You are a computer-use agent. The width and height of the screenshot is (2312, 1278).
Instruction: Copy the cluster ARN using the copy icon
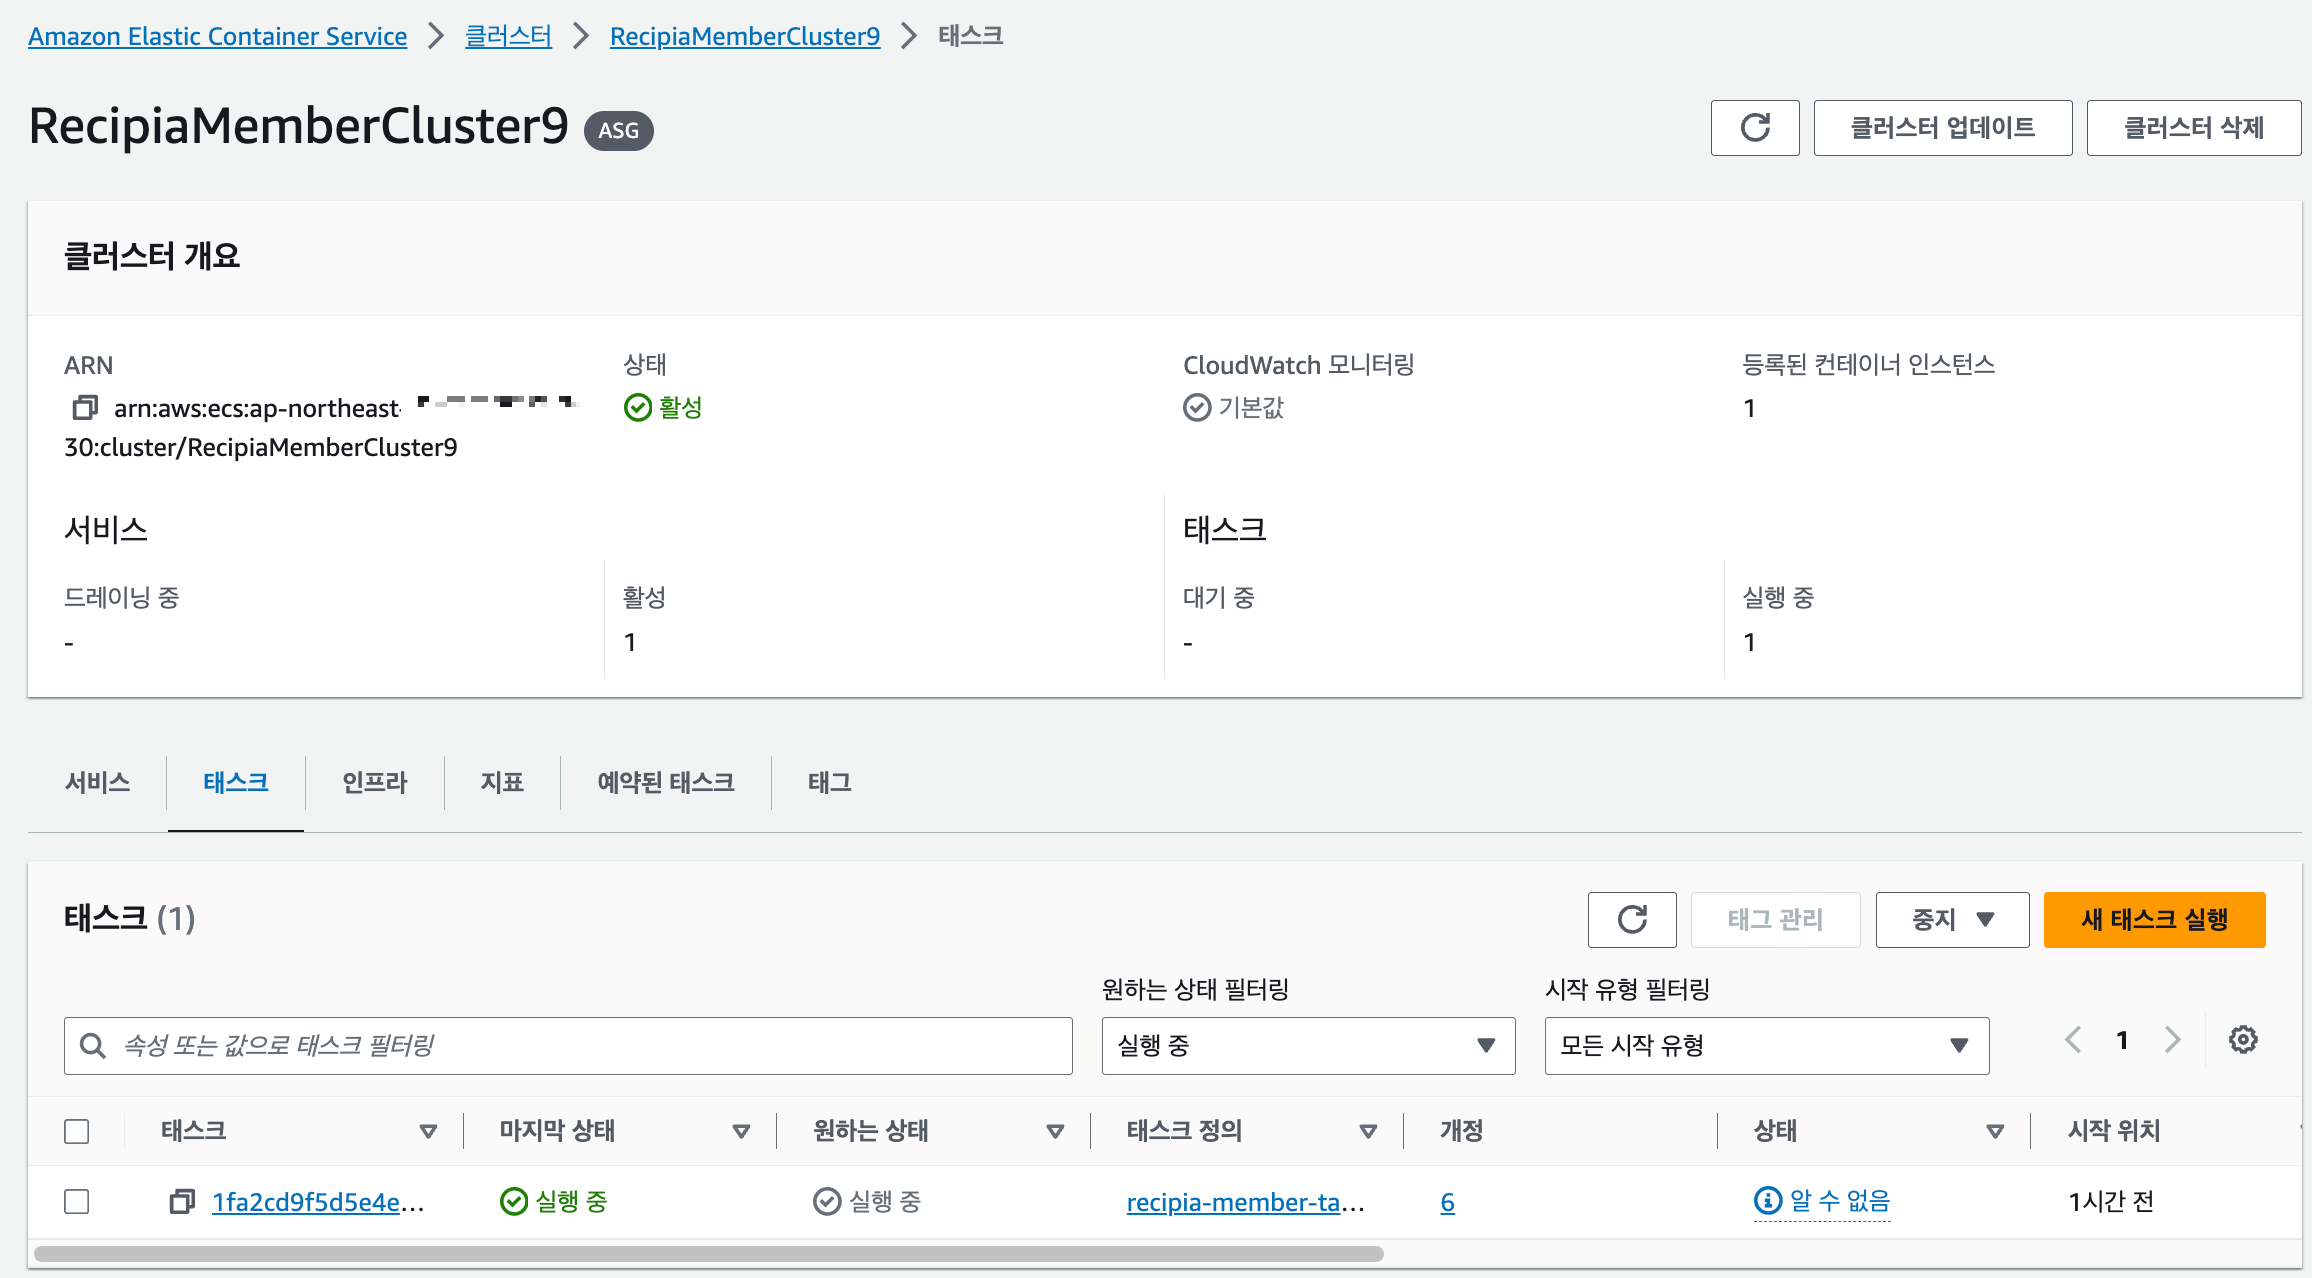[85, 407]
